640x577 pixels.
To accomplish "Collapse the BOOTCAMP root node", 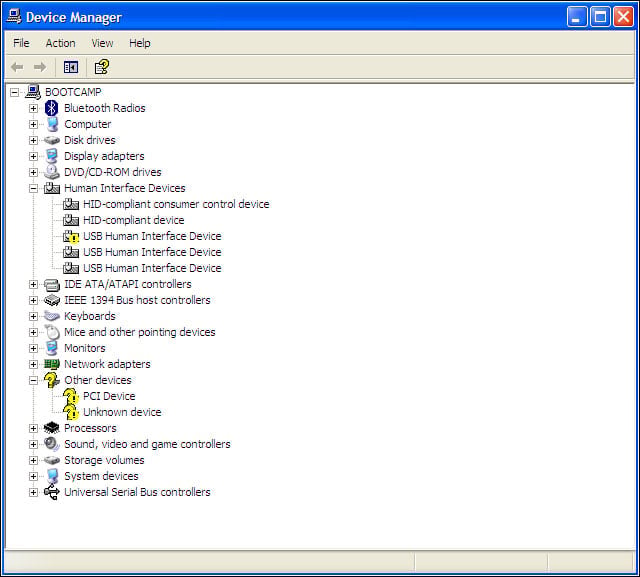I will [x=14, y=92].
